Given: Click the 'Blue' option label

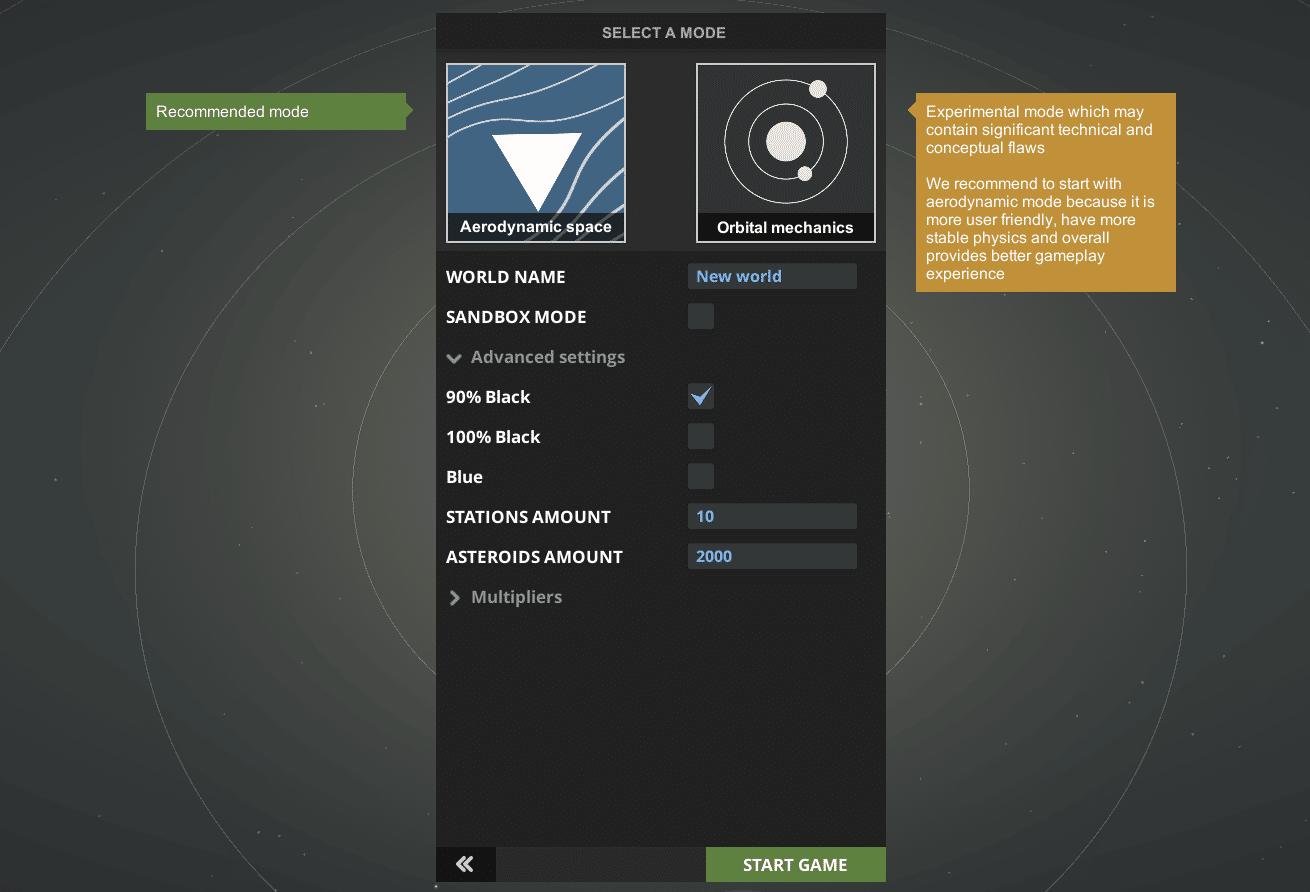Looking at the screenshot, I should pos(464,477).
